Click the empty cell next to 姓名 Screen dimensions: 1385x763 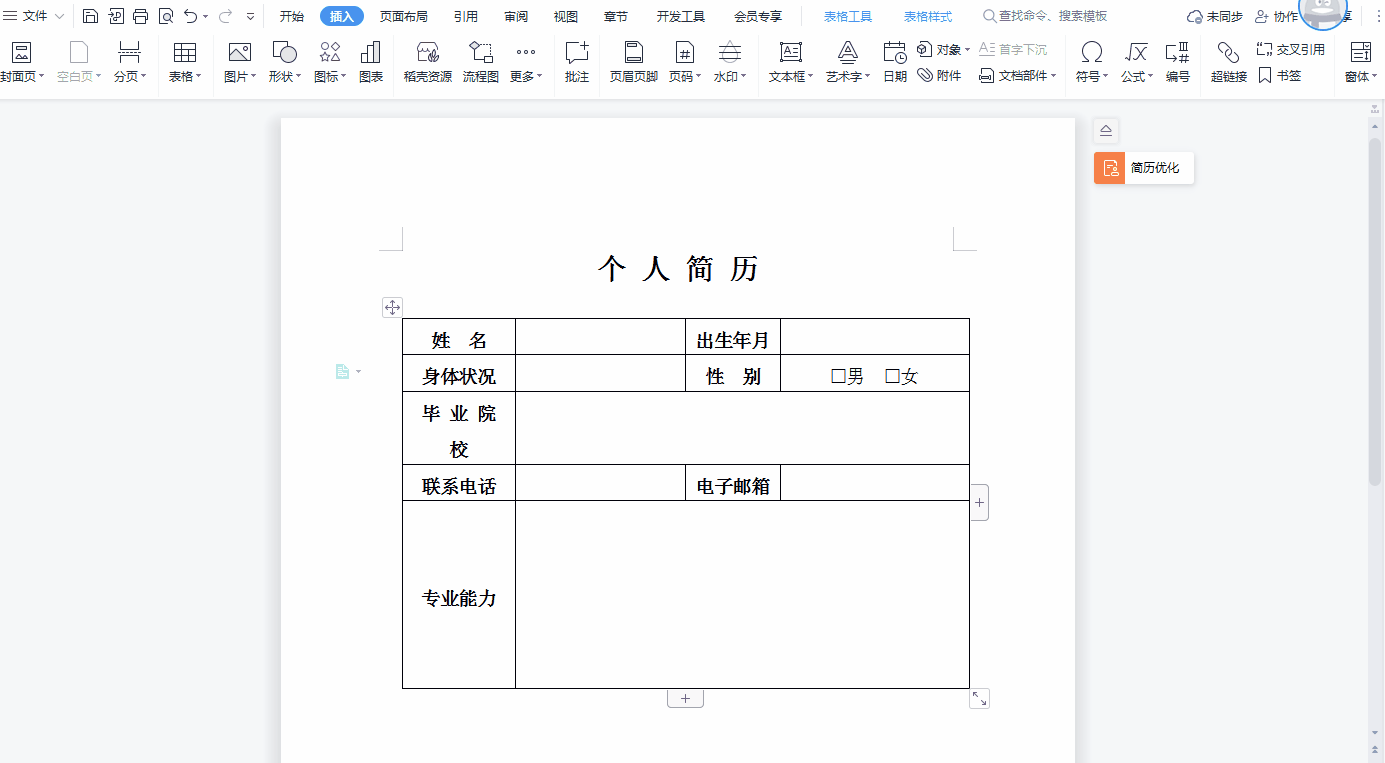(600, 337)
